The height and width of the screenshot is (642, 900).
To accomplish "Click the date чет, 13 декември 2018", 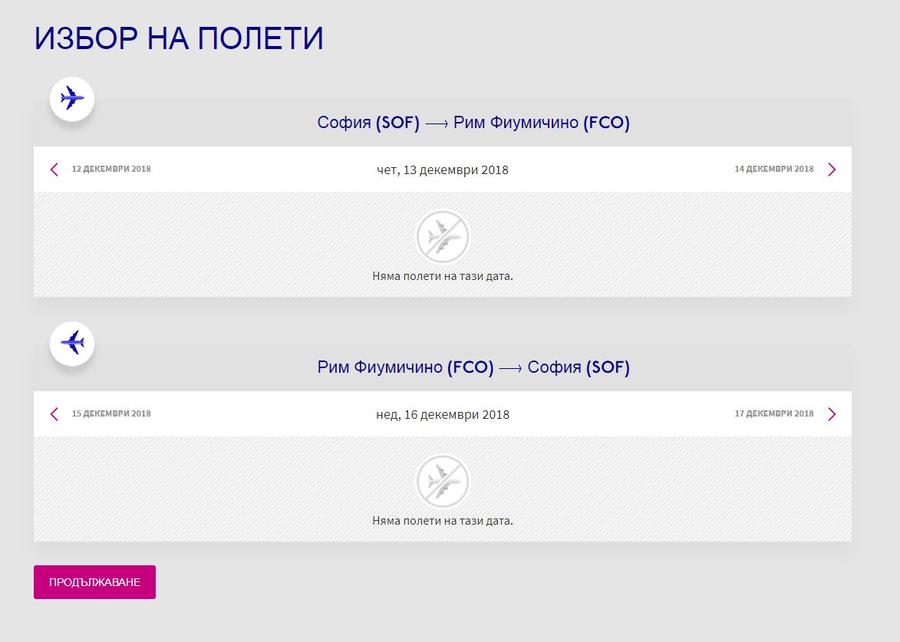I will coord(443,170).
